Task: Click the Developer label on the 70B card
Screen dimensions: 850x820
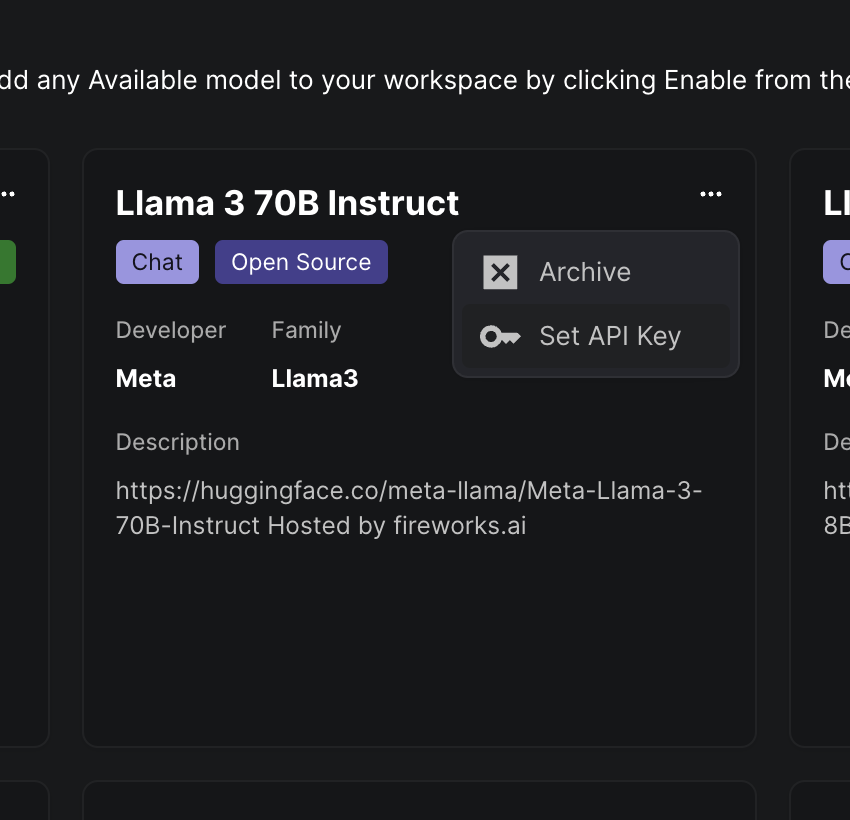Action: pos(171,330)
